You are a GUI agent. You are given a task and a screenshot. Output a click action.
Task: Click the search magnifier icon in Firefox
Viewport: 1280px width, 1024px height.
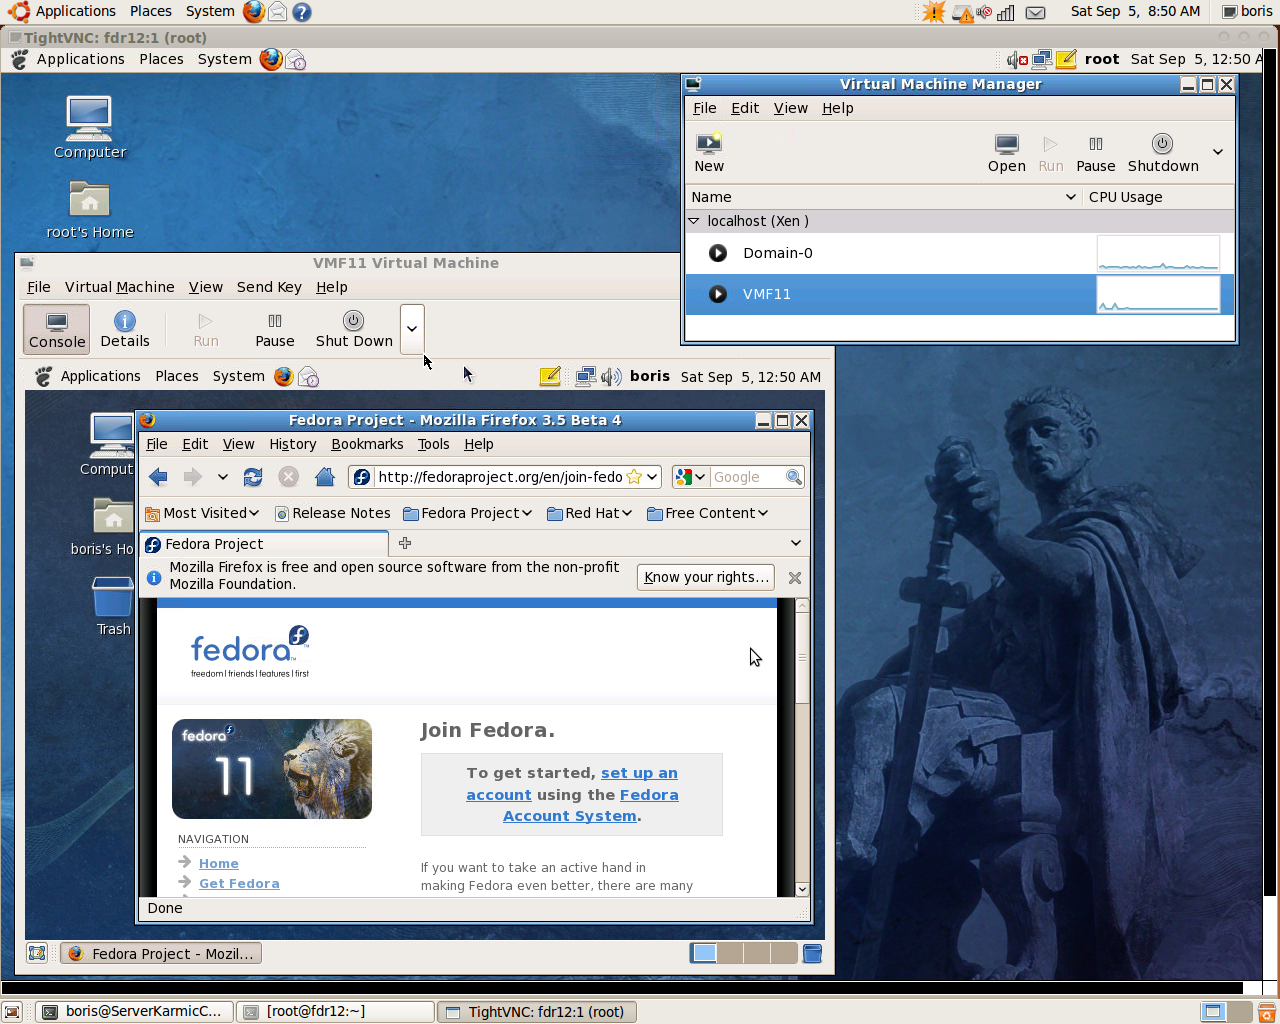pos(794,477)
